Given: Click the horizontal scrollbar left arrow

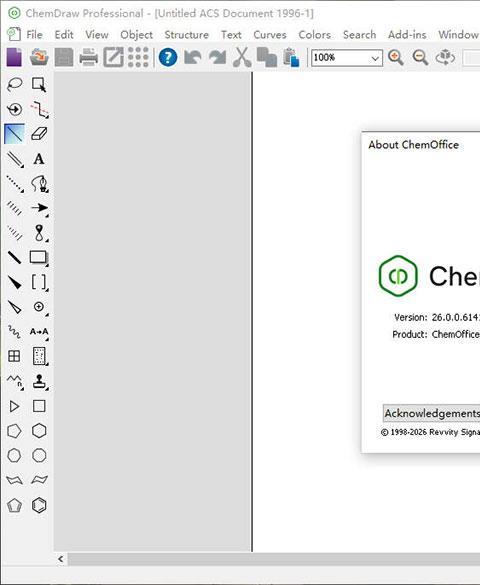Looking at the screenshot, I should click(x=61, y=559).
